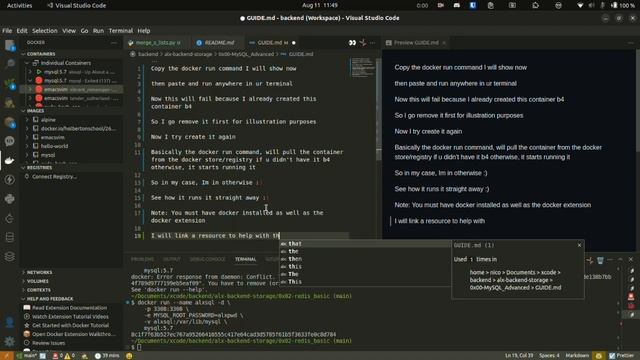
Task: Click more actions for the editor tab group
Action: click(372, 42)
